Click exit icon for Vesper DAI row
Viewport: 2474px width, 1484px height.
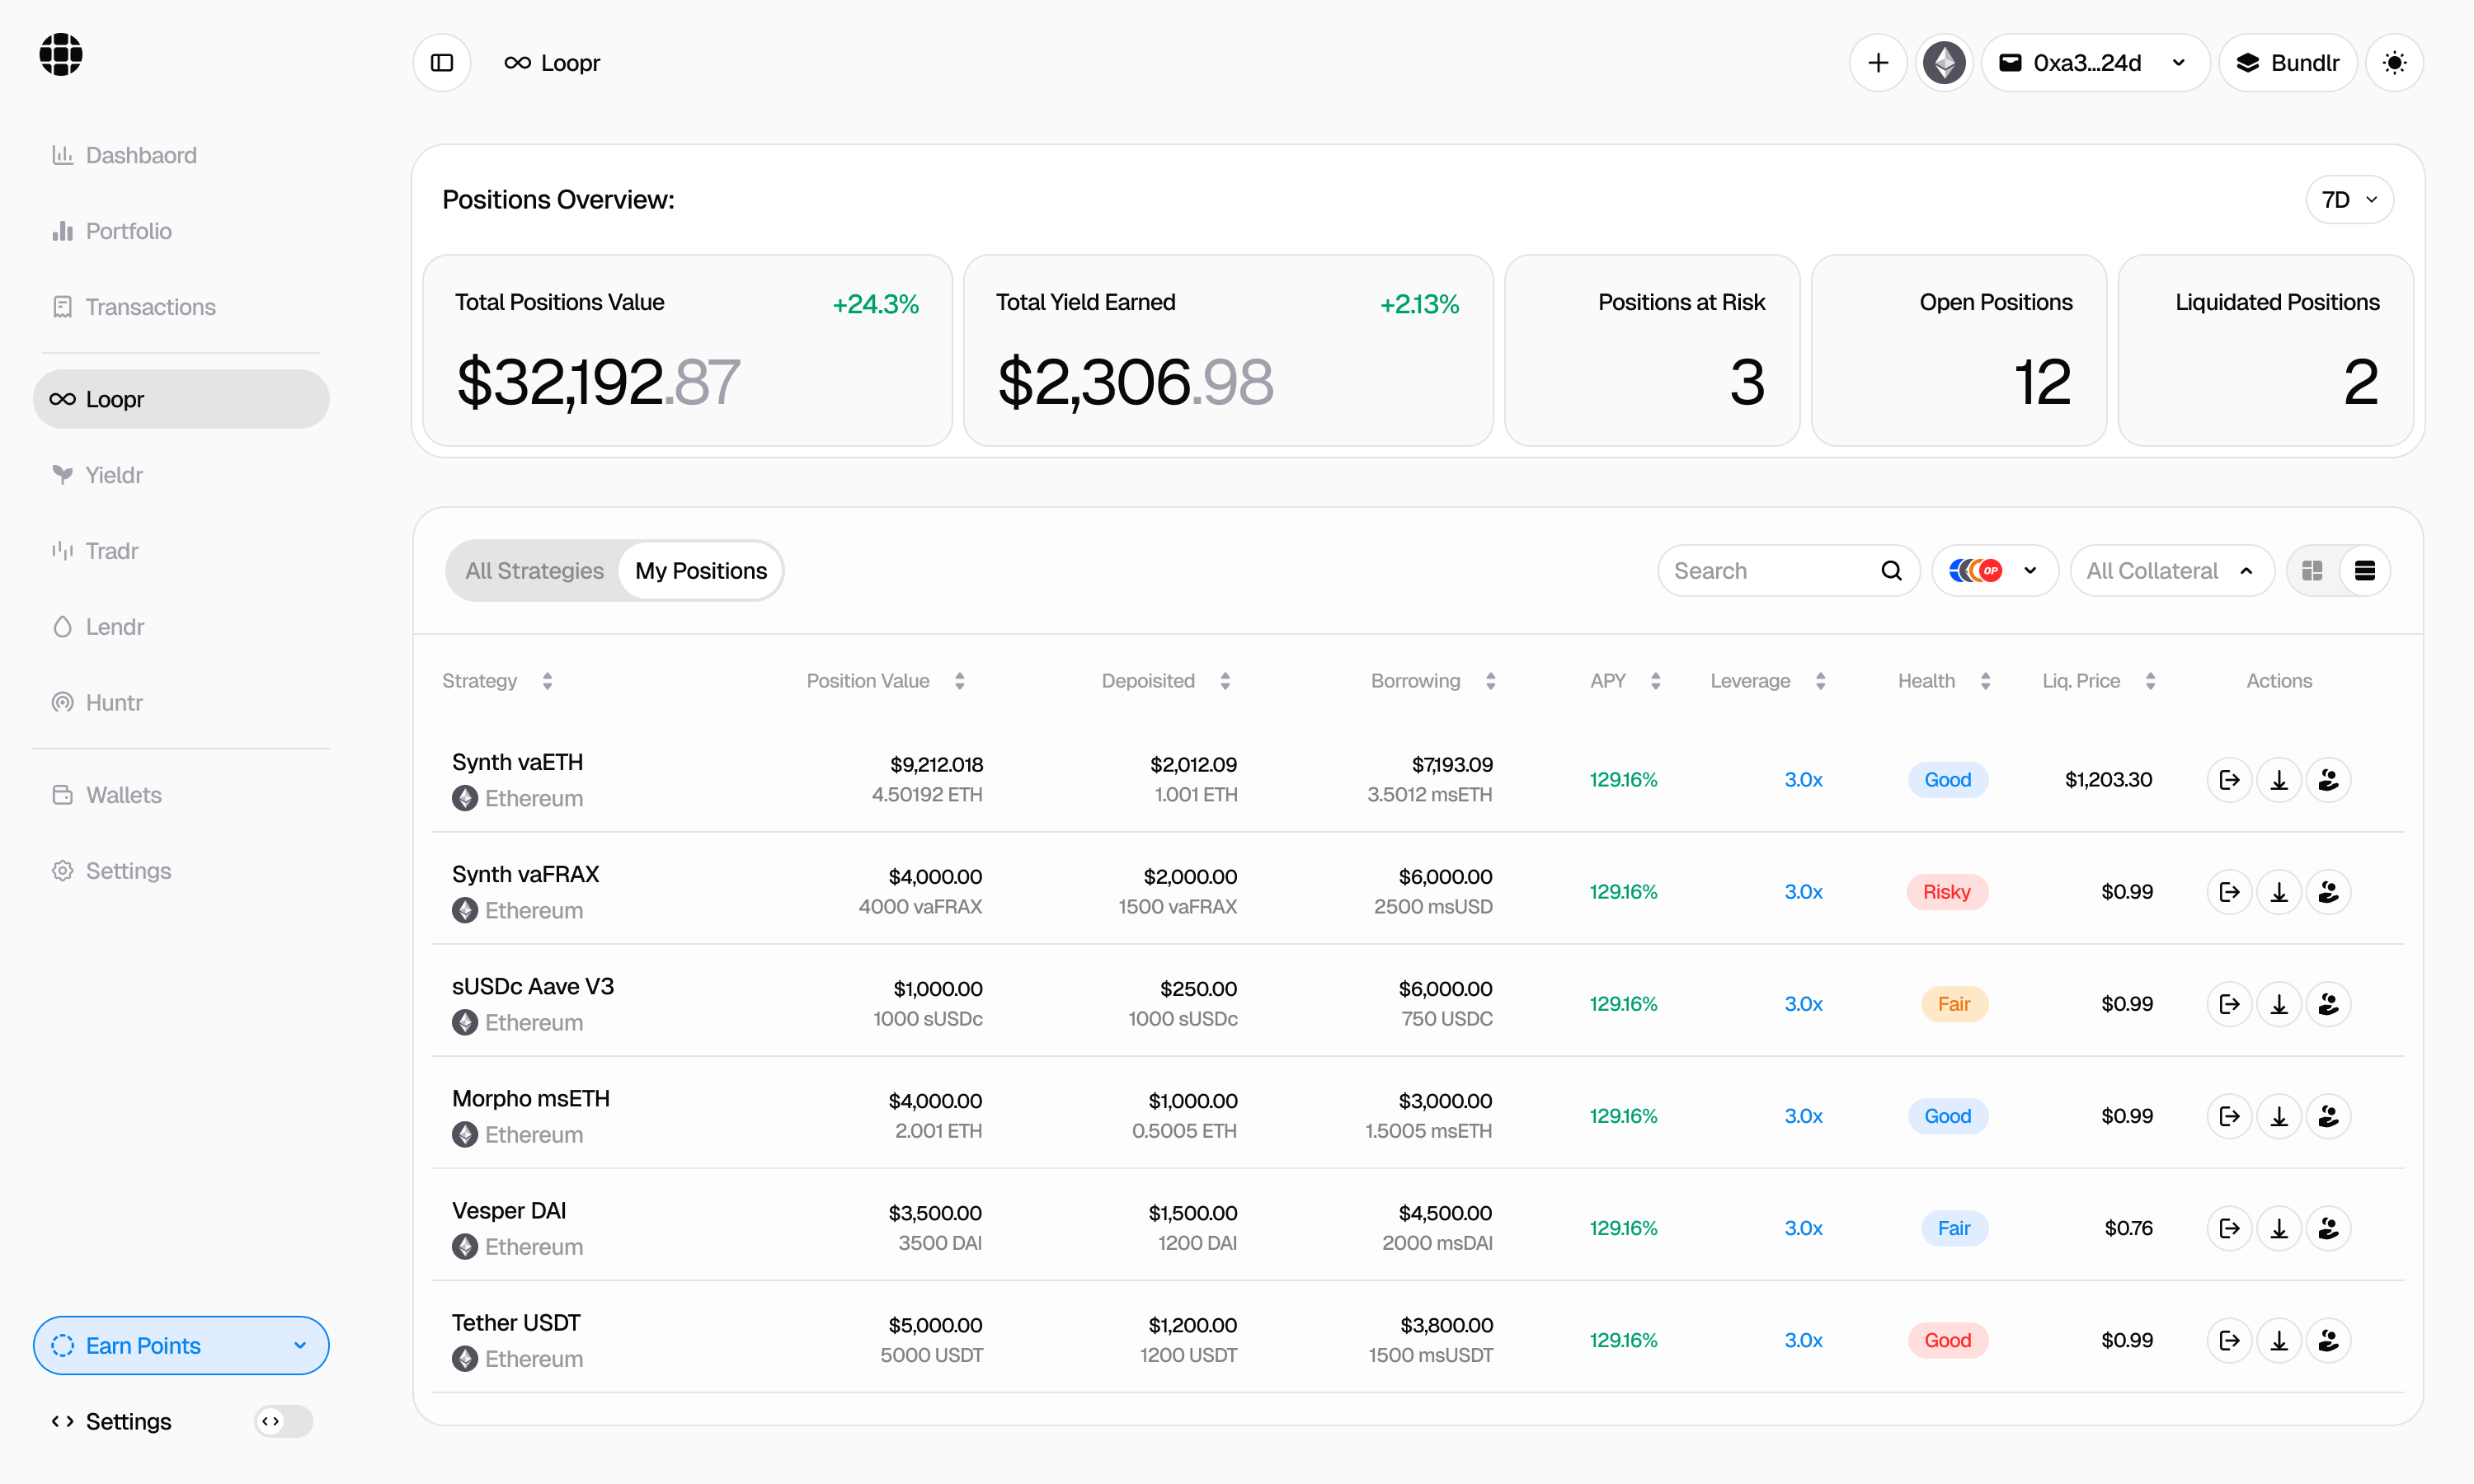tap(2229, 1228)
